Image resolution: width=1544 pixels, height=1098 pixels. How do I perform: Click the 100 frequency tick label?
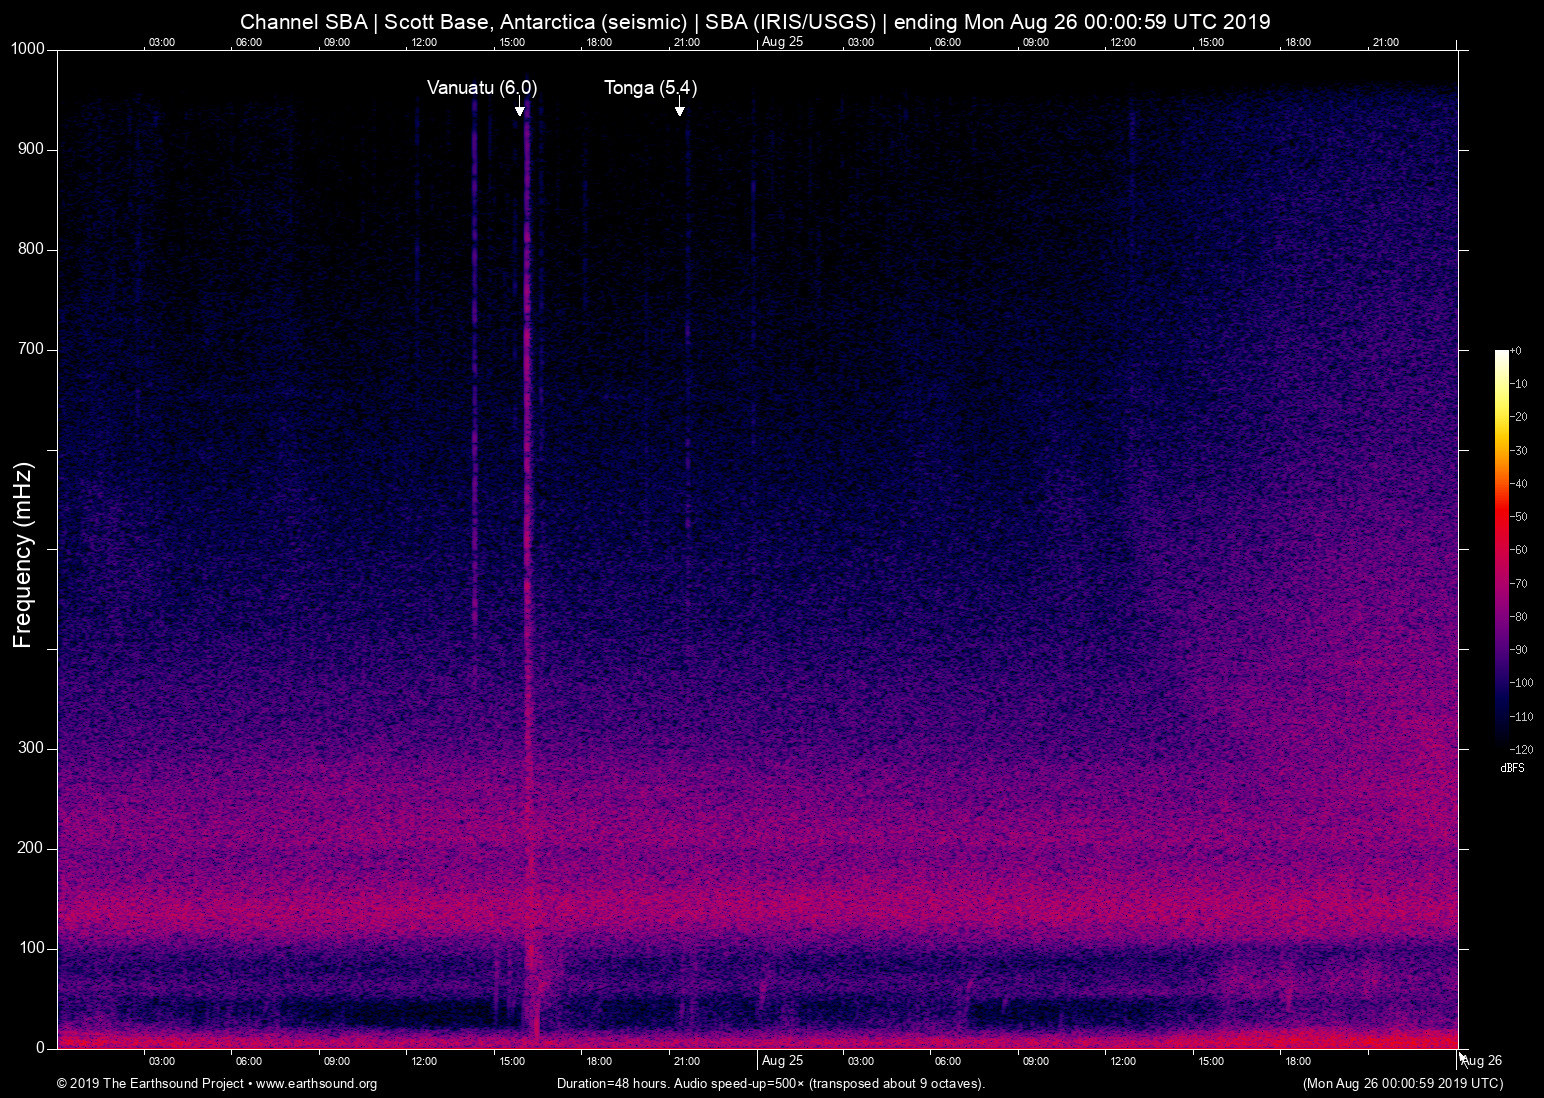(x=31, y=948)
